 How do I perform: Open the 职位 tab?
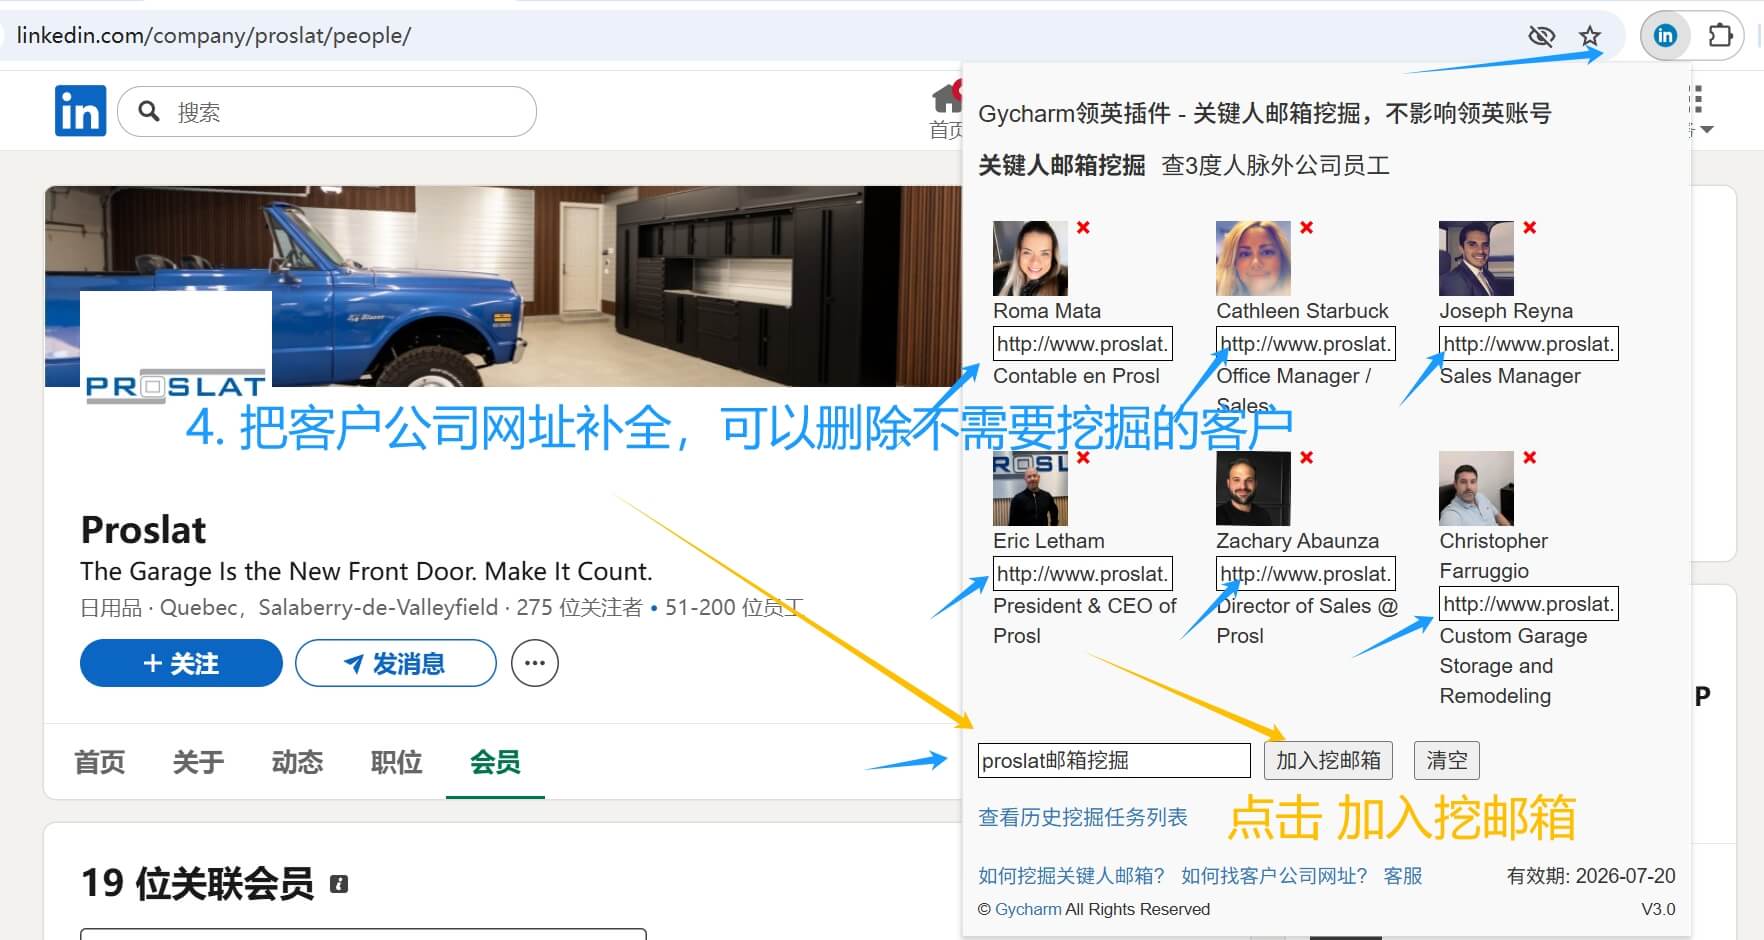[396, 762]
